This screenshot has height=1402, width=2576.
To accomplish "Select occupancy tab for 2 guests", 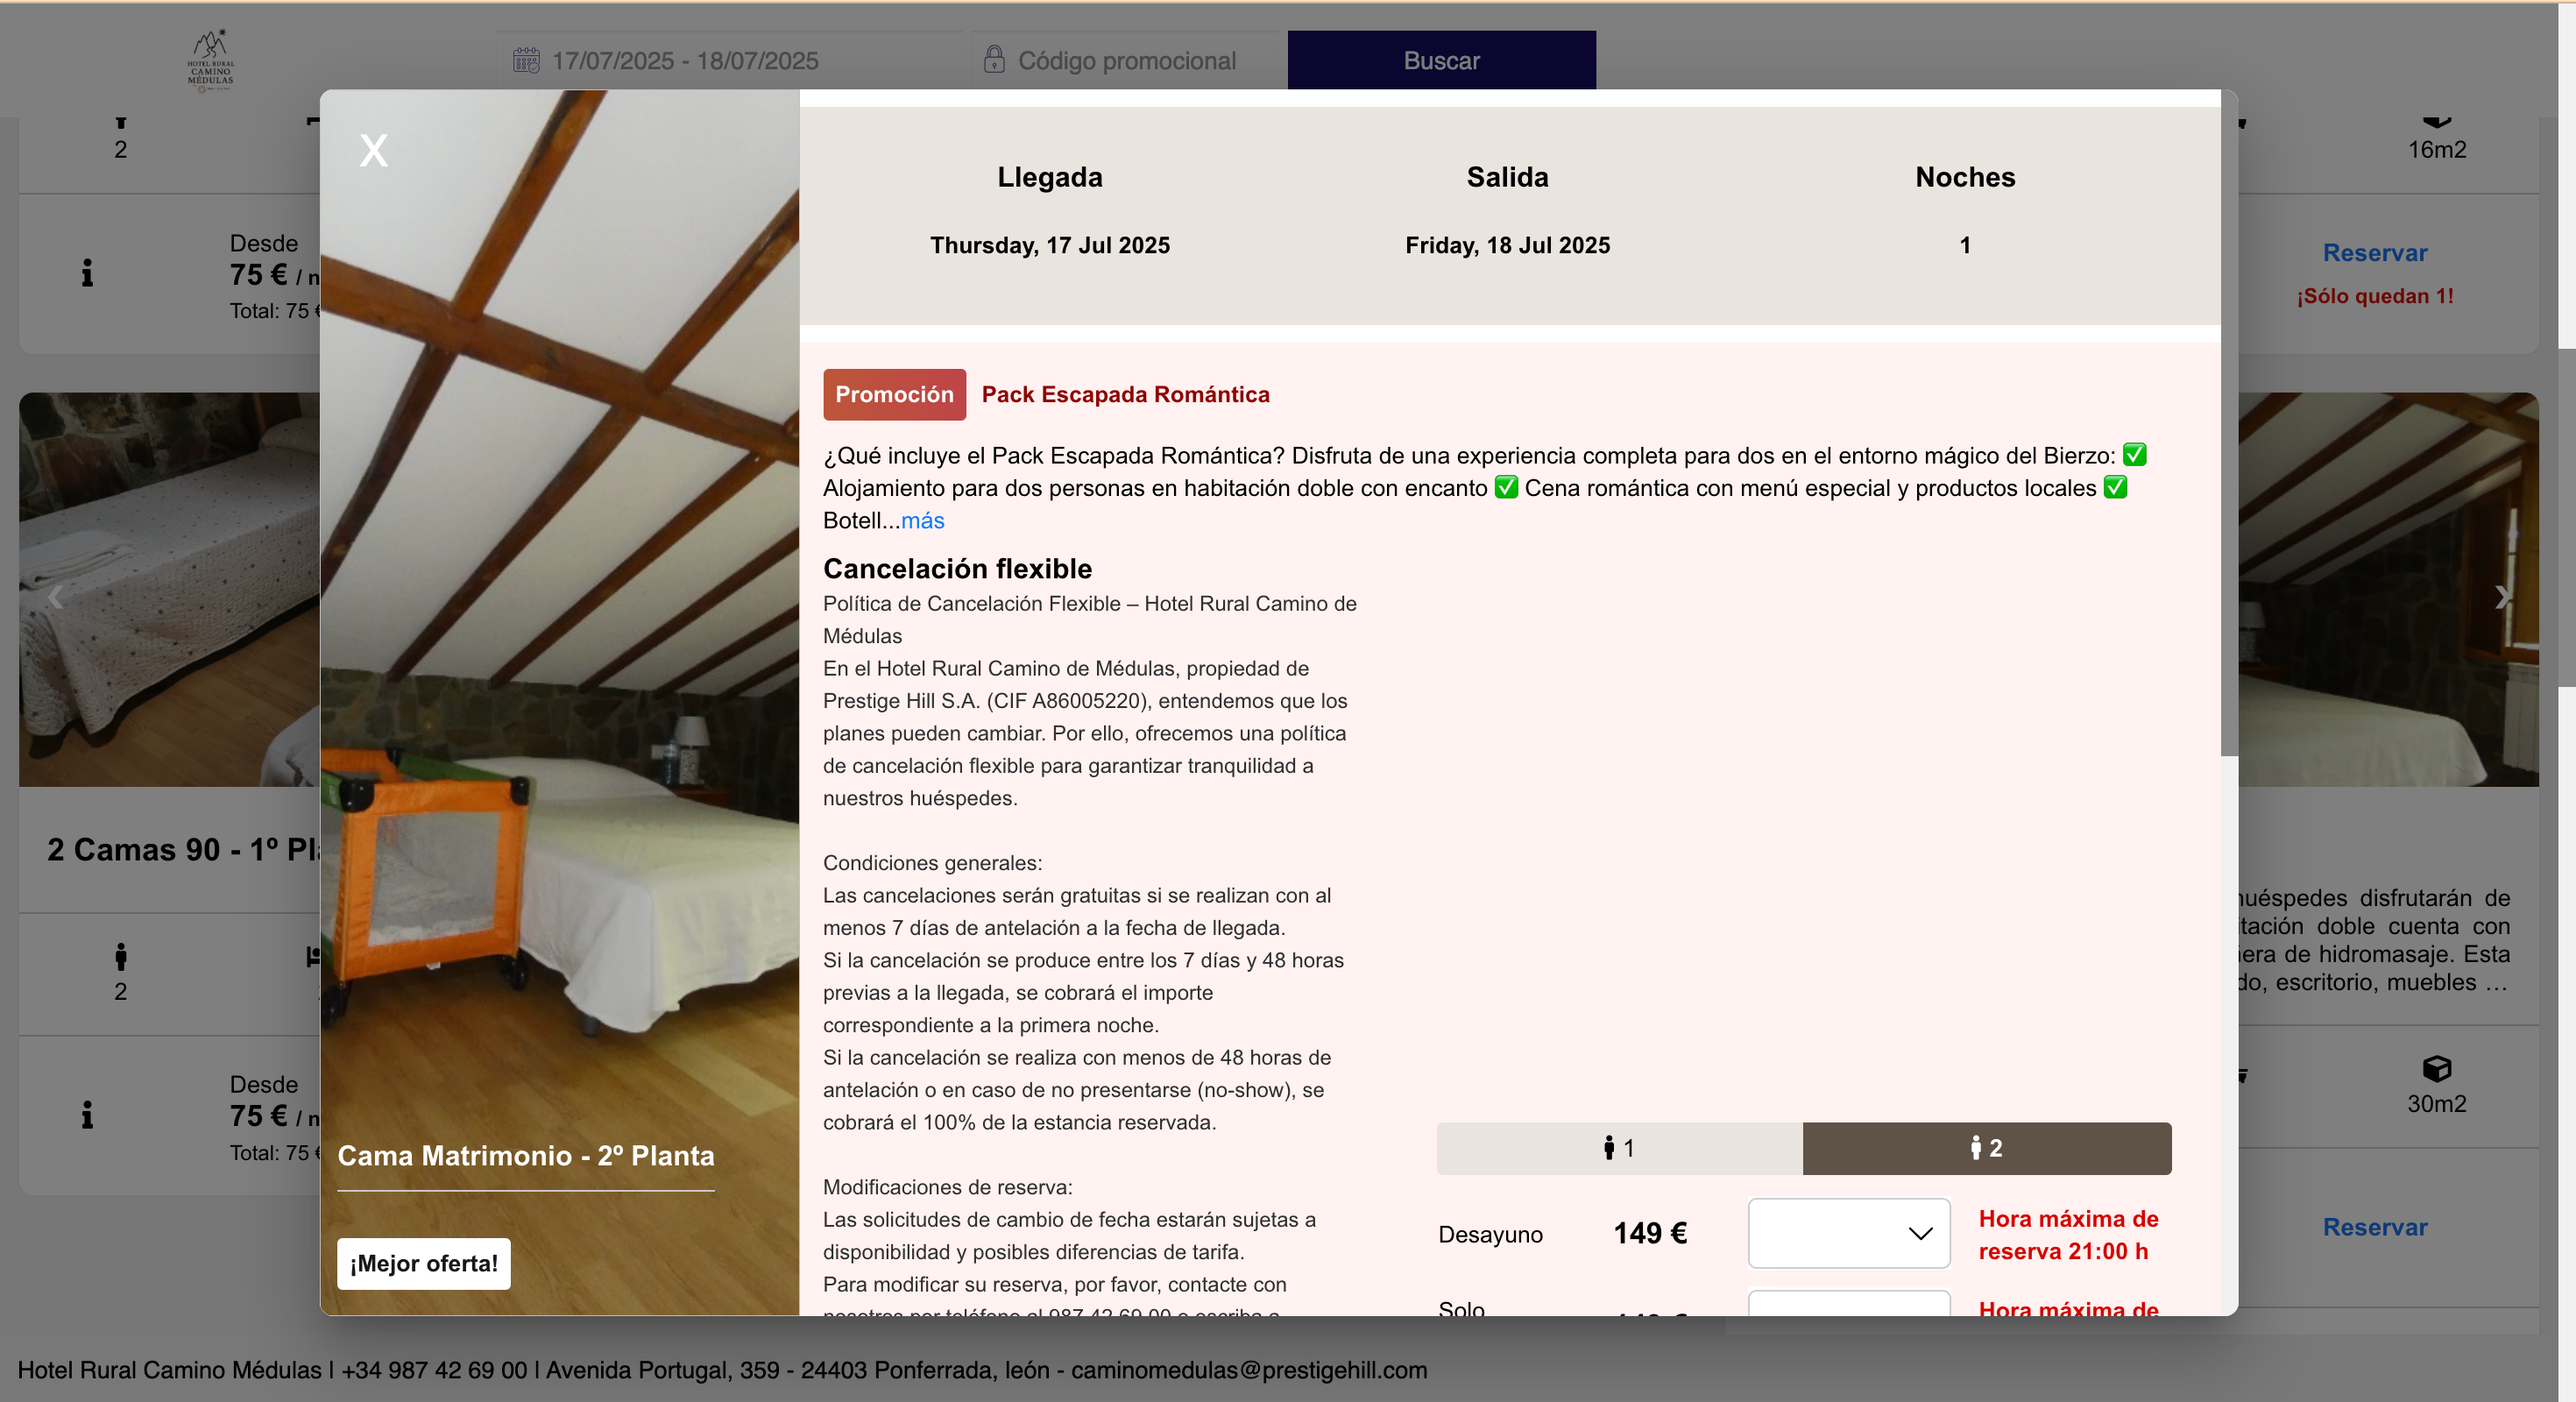I will click(1987, 1148).
